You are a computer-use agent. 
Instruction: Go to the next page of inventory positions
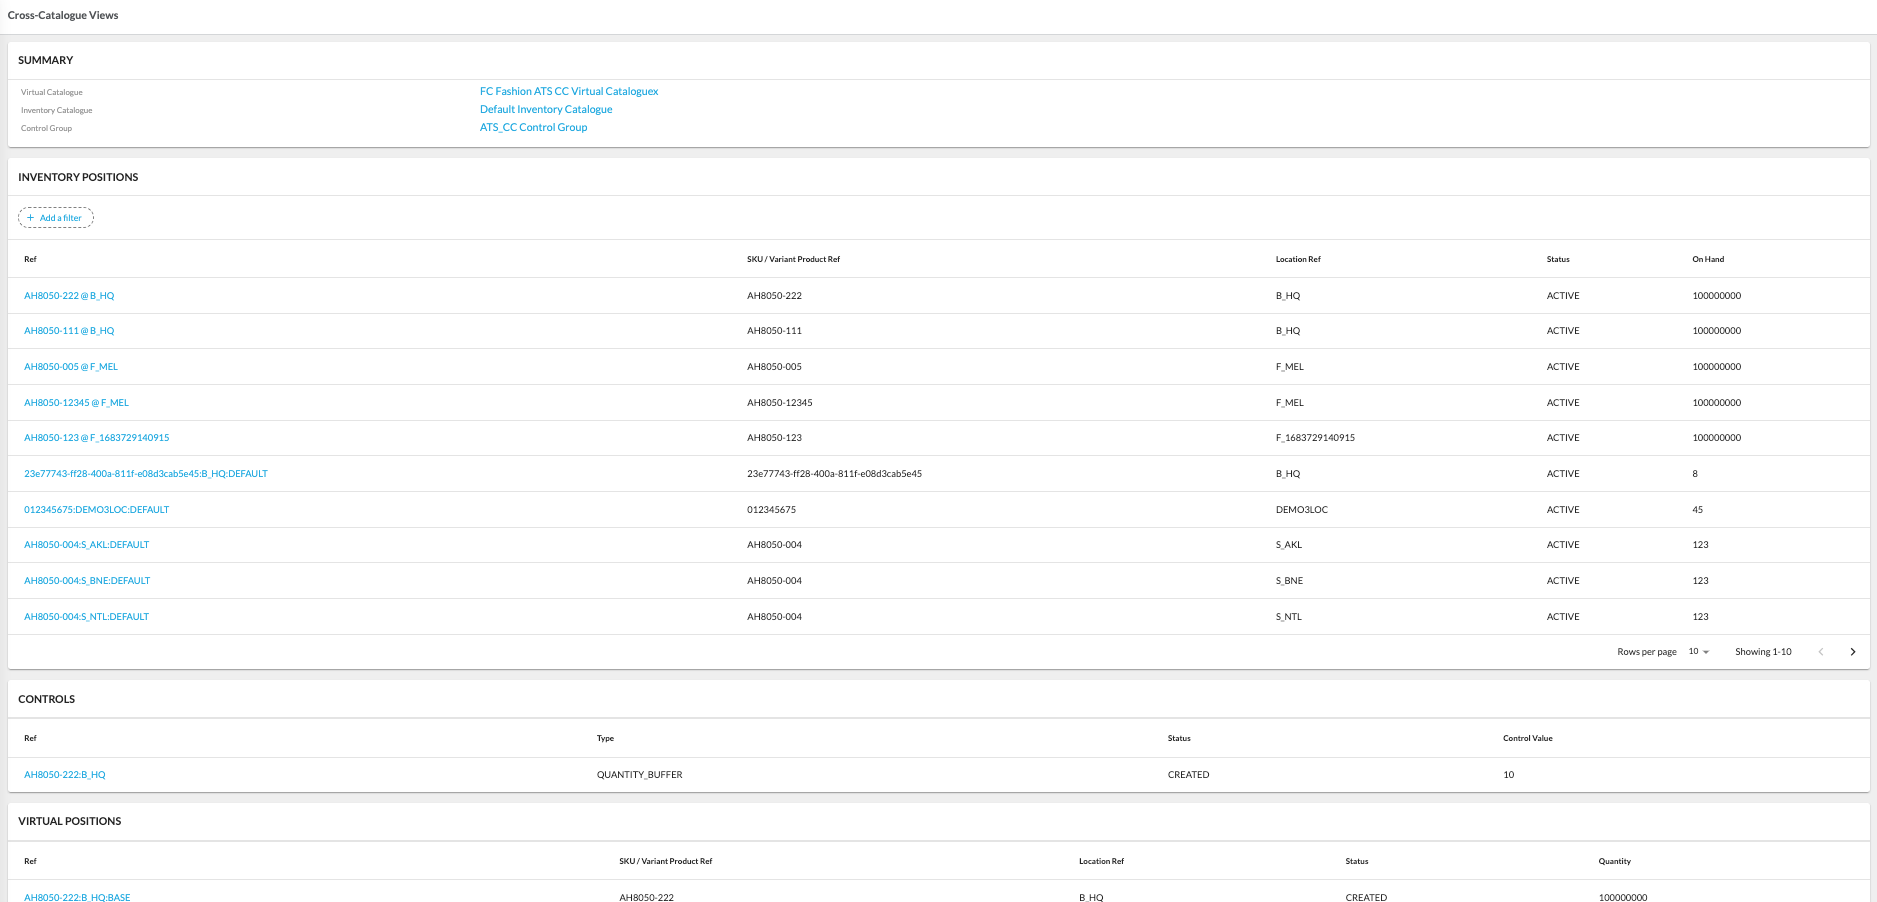[x=1853, y=651]
